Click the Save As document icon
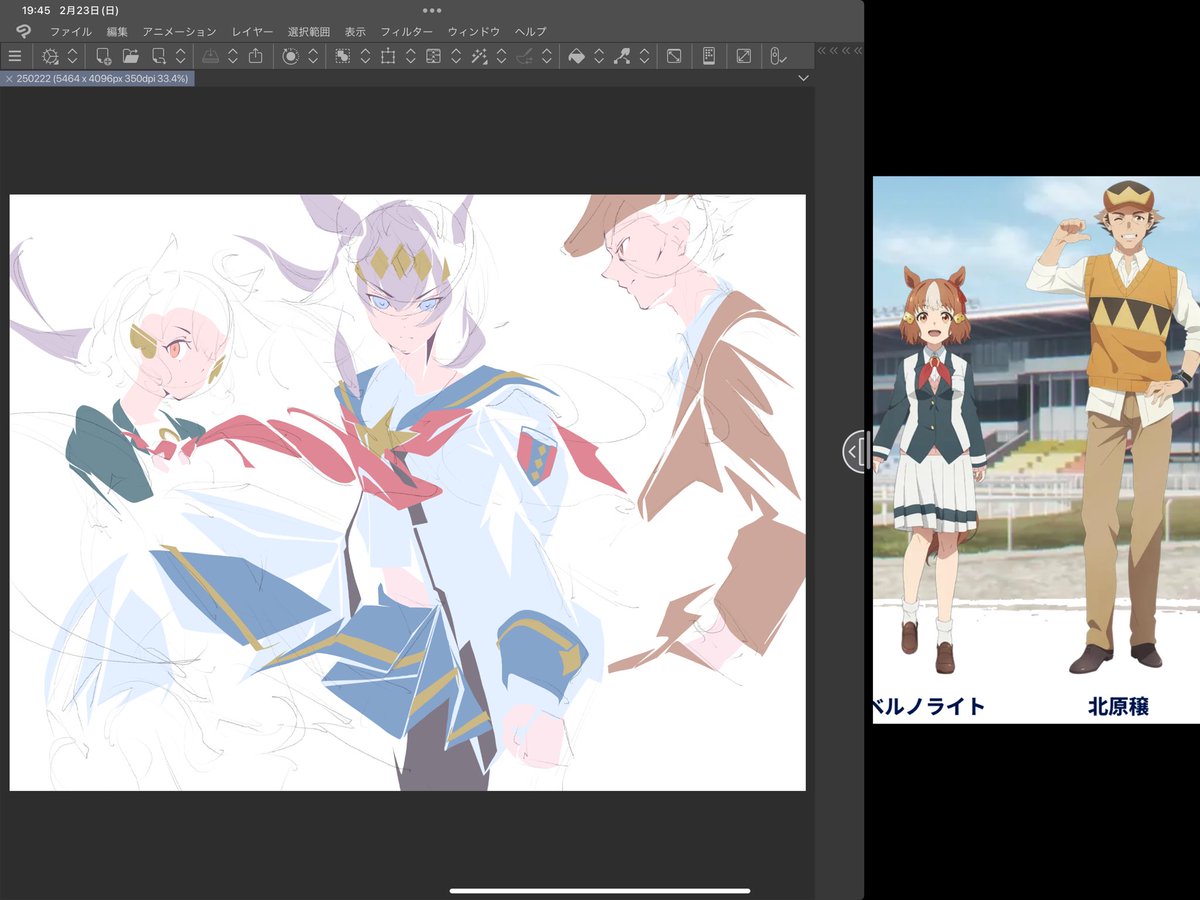The image size is (1200, 900). pyautogui.click(x=158, y=57)
